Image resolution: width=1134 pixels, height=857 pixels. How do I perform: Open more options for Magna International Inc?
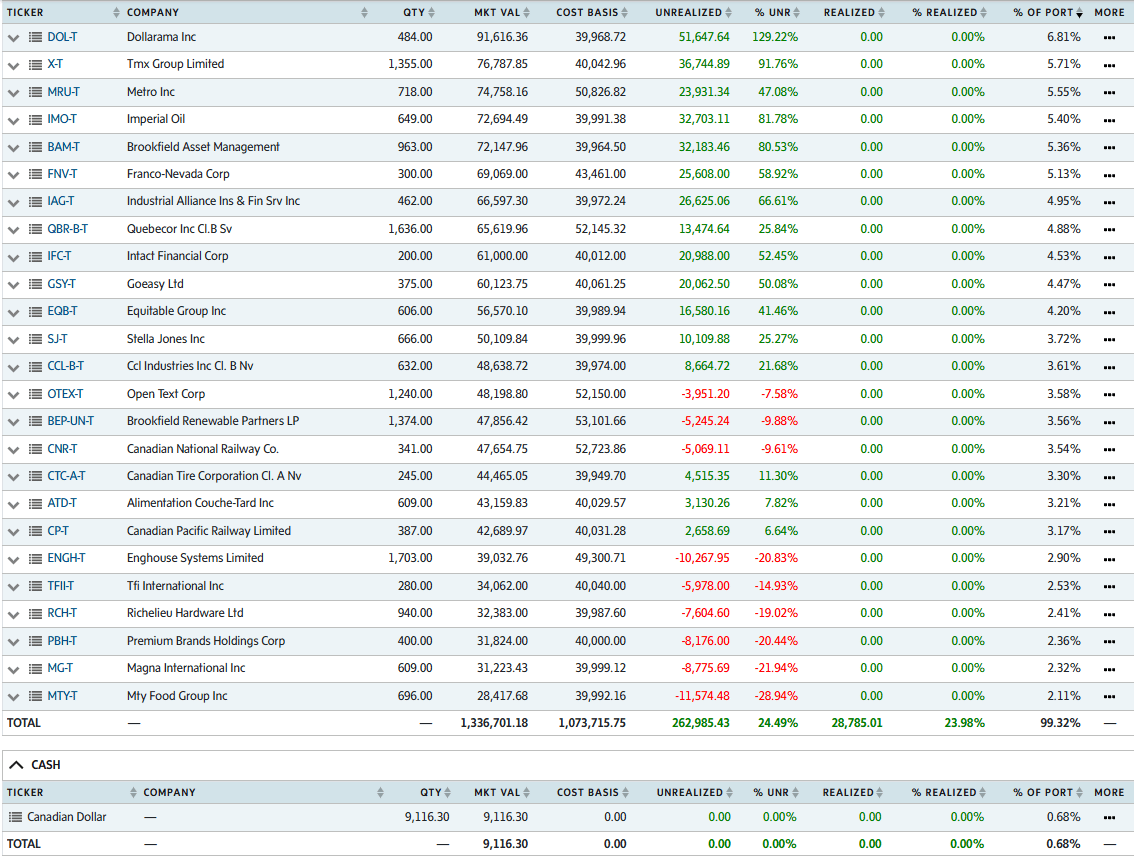click(x=1109, y=670)
